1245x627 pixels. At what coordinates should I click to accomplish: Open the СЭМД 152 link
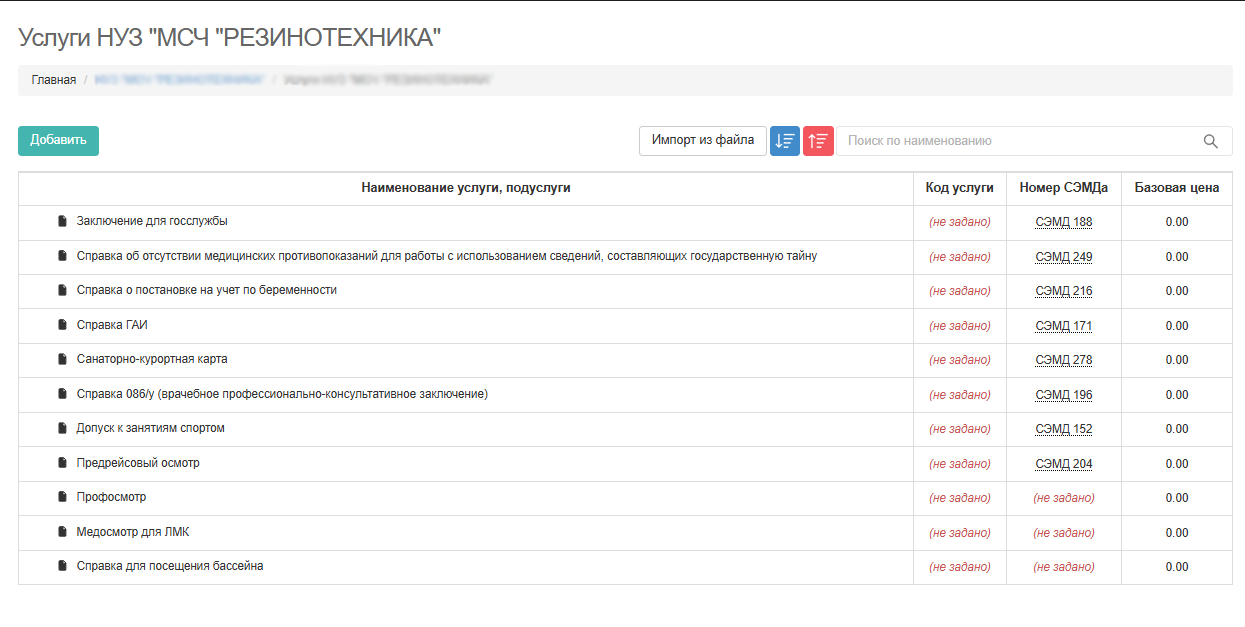coord(1062,428)
